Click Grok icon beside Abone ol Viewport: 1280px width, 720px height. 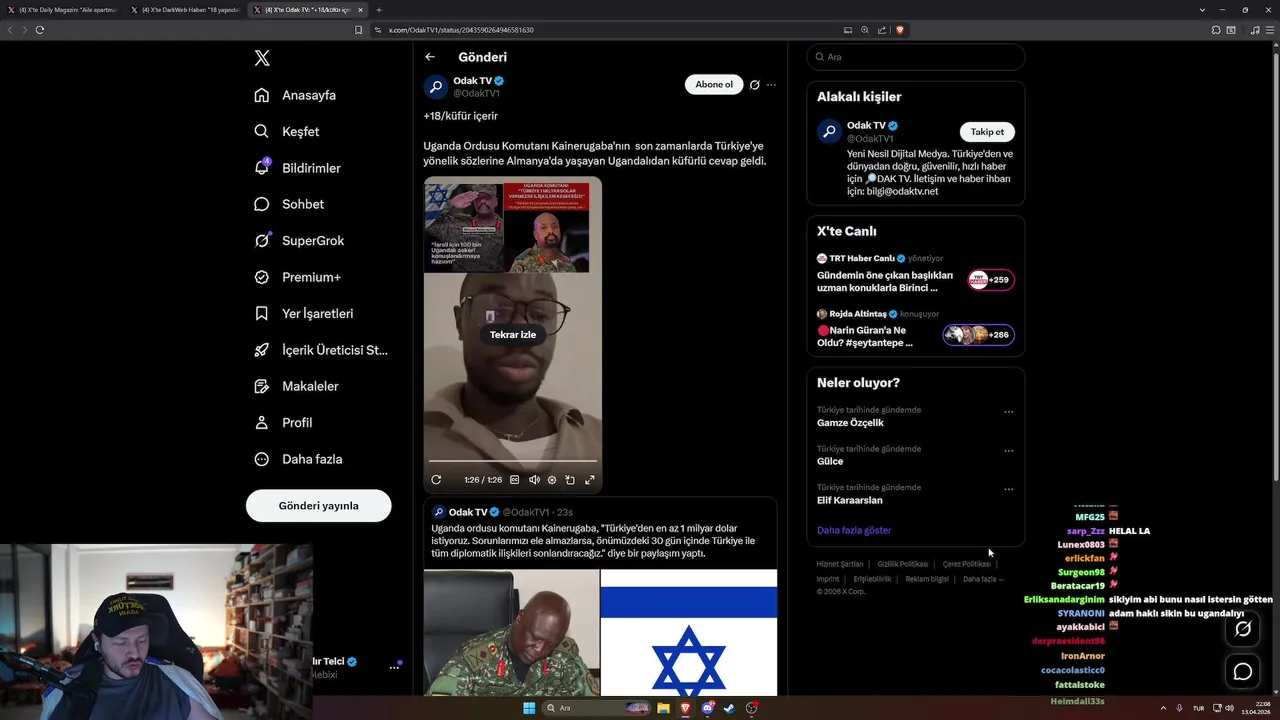755,85
